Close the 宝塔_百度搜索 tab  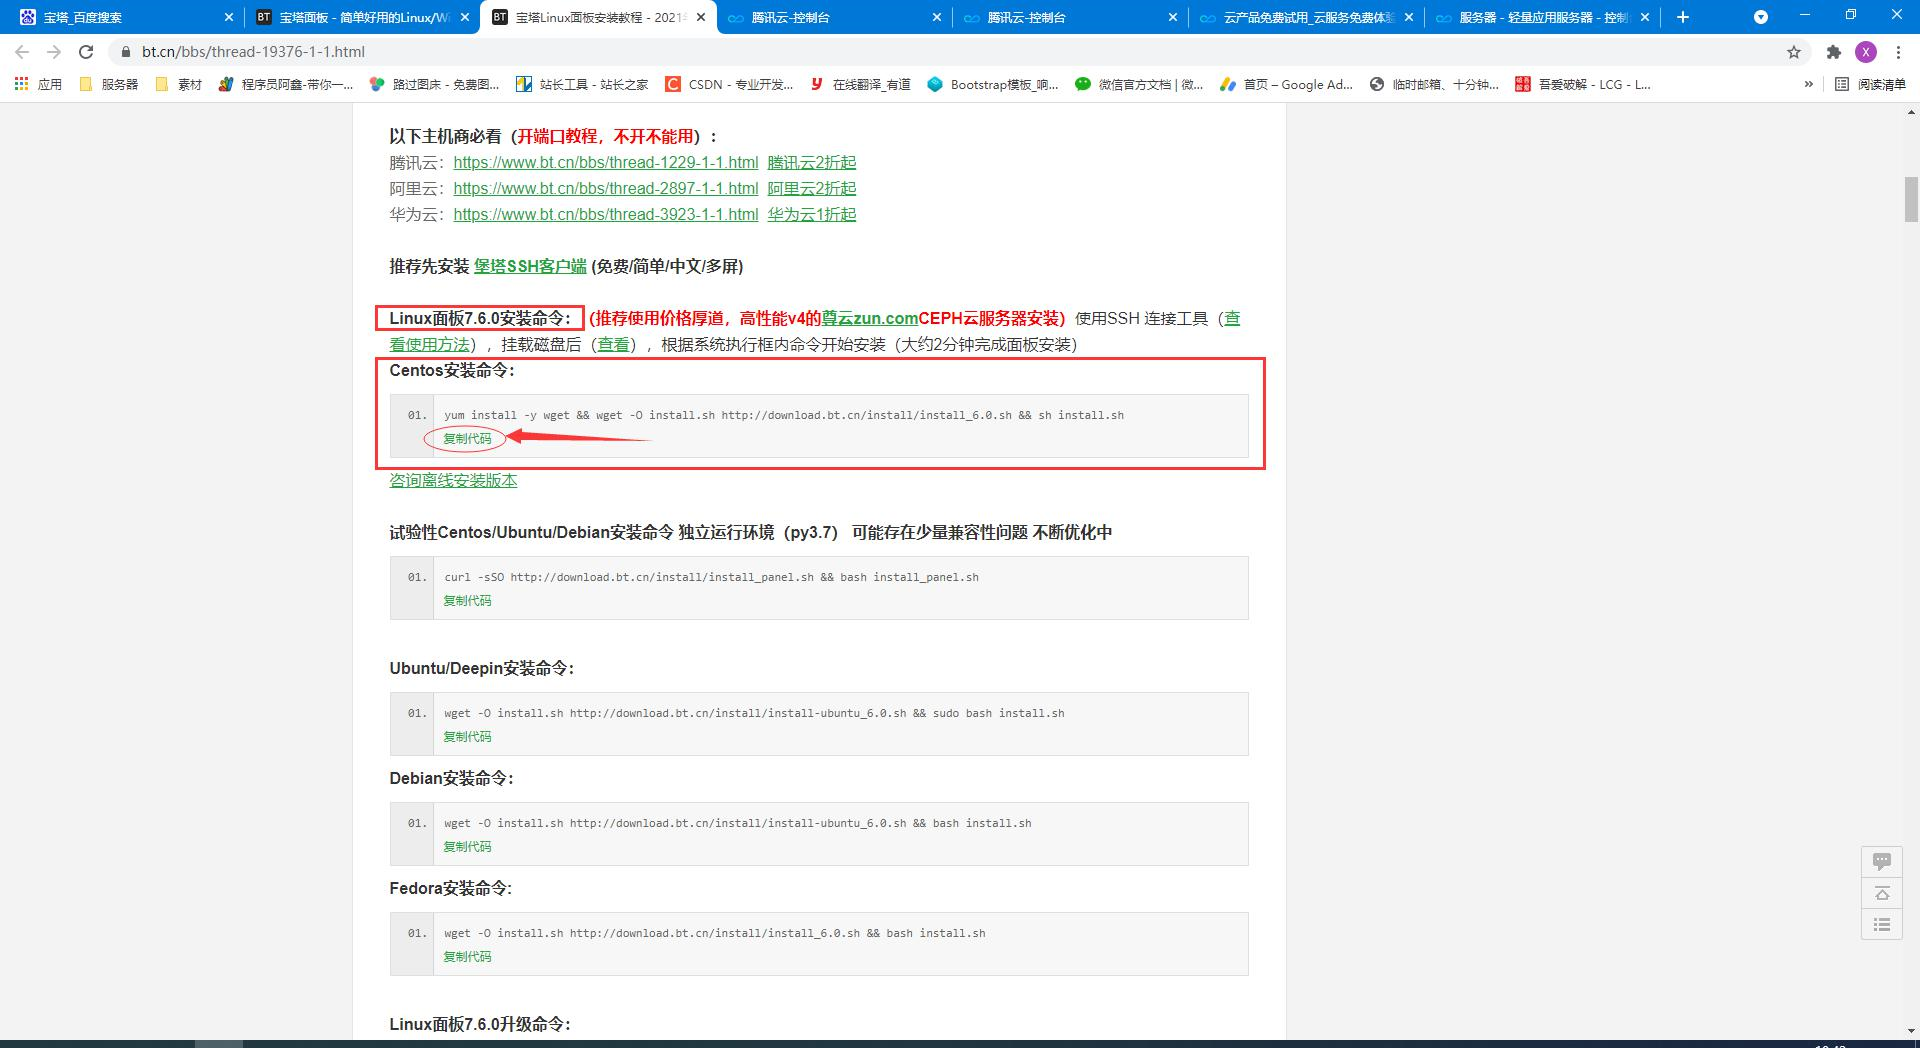tap(228, 17)
